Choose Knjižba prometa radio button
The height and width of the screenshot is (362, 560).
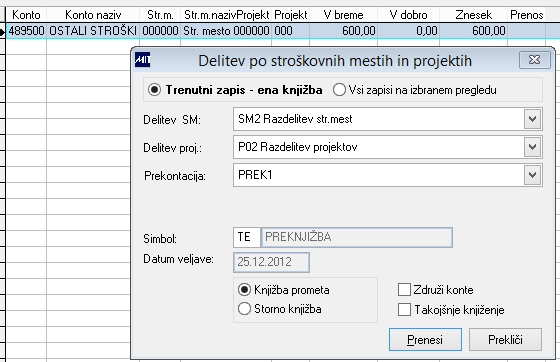(244, 290)
